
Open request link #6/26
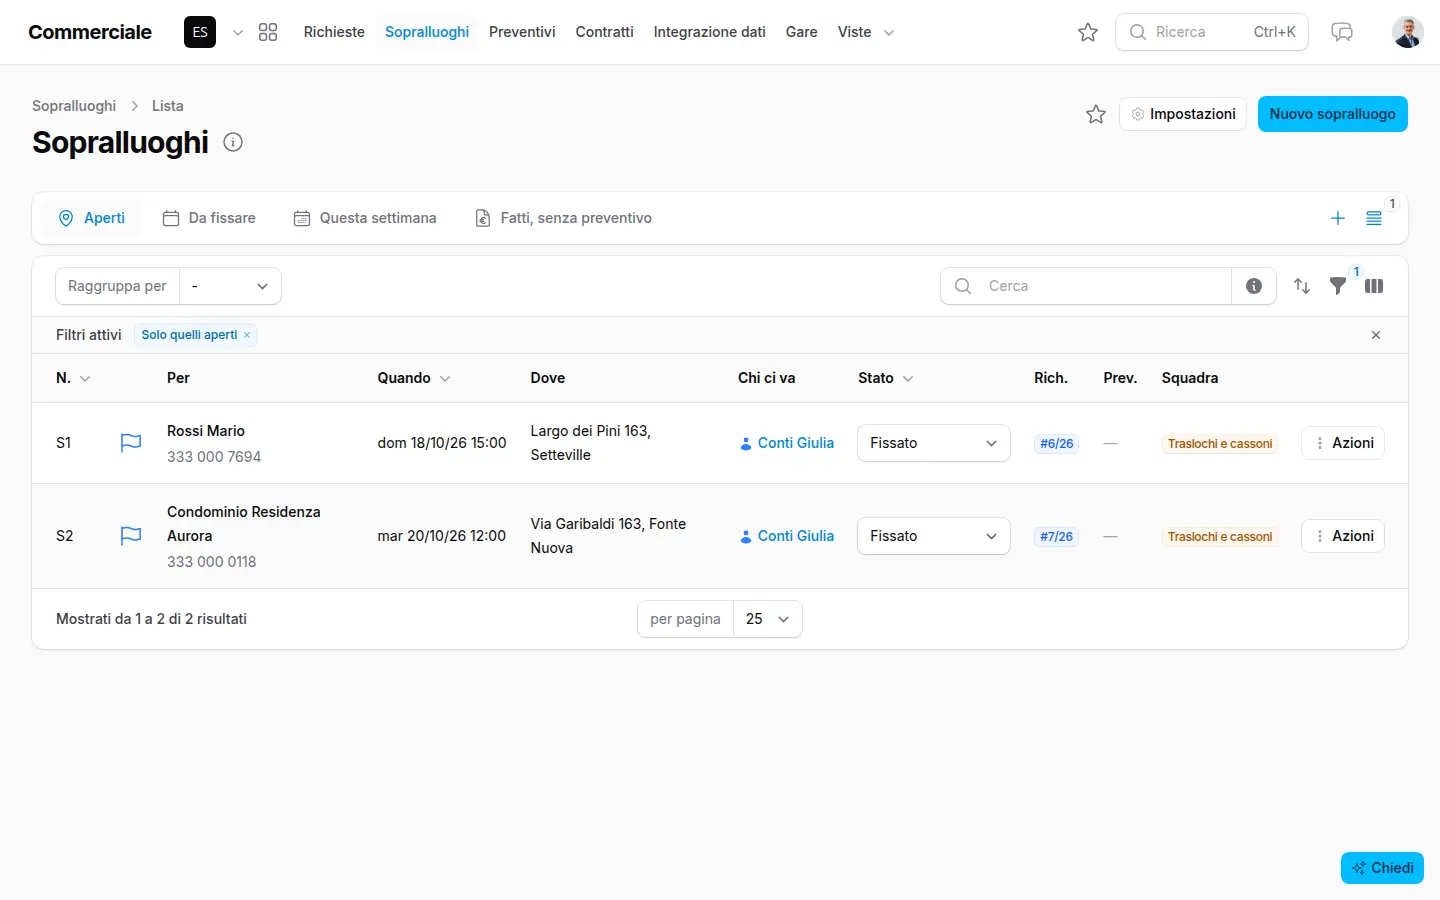[1056, 444]
